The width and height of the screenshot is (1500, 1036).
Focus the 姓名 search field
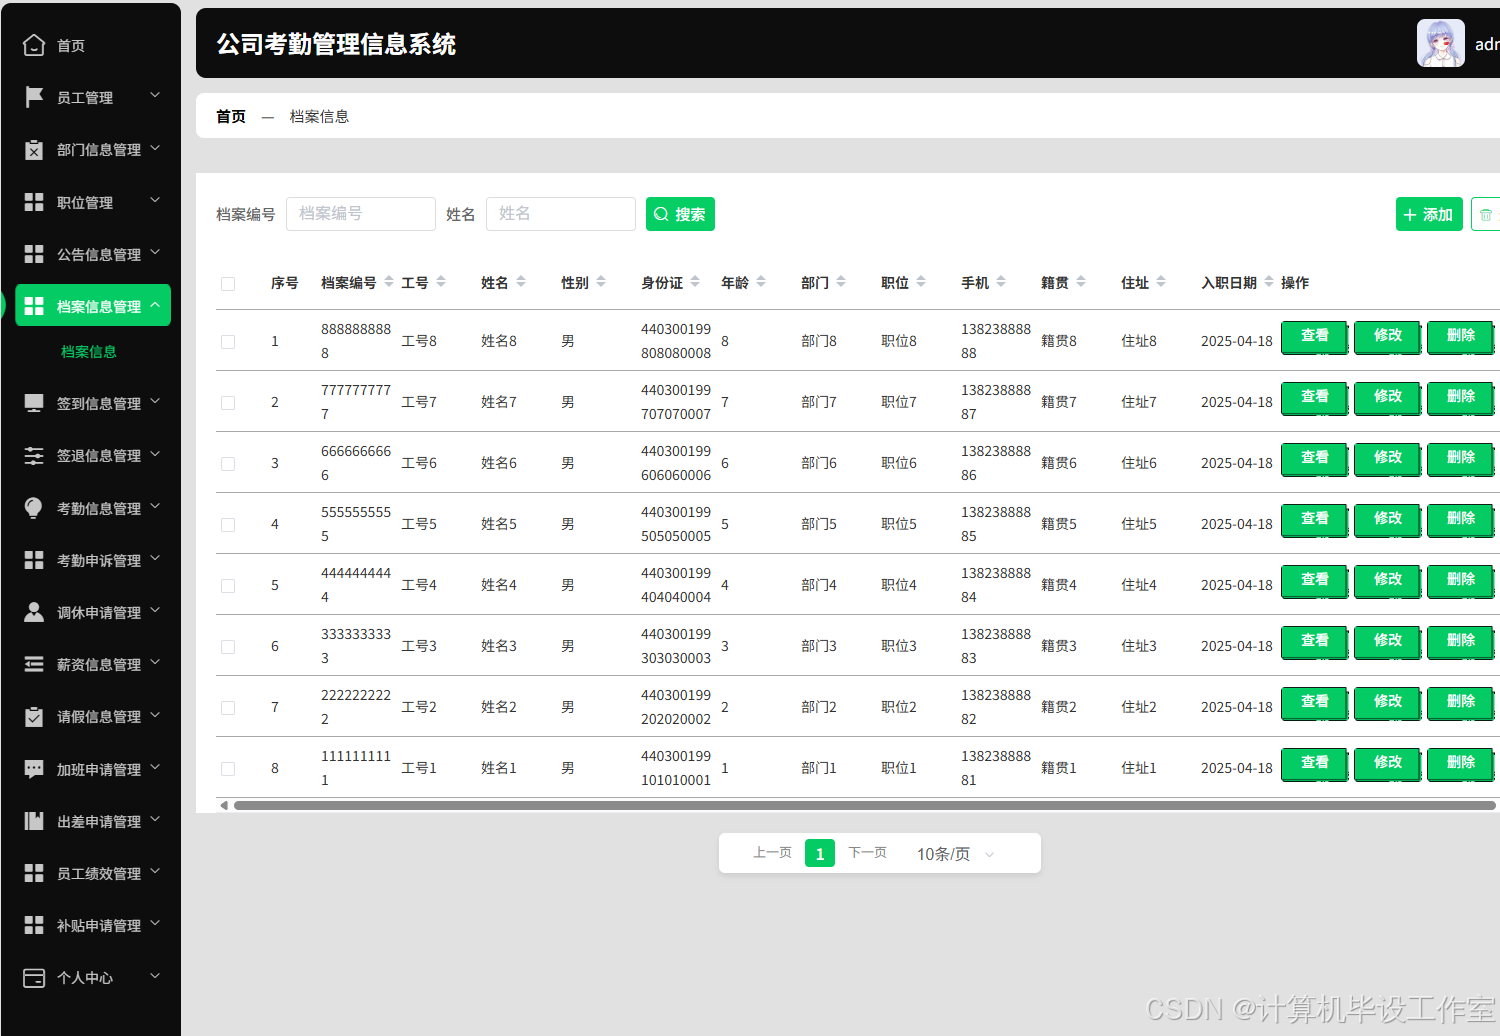pyautogui.click(x=561, y=214)
